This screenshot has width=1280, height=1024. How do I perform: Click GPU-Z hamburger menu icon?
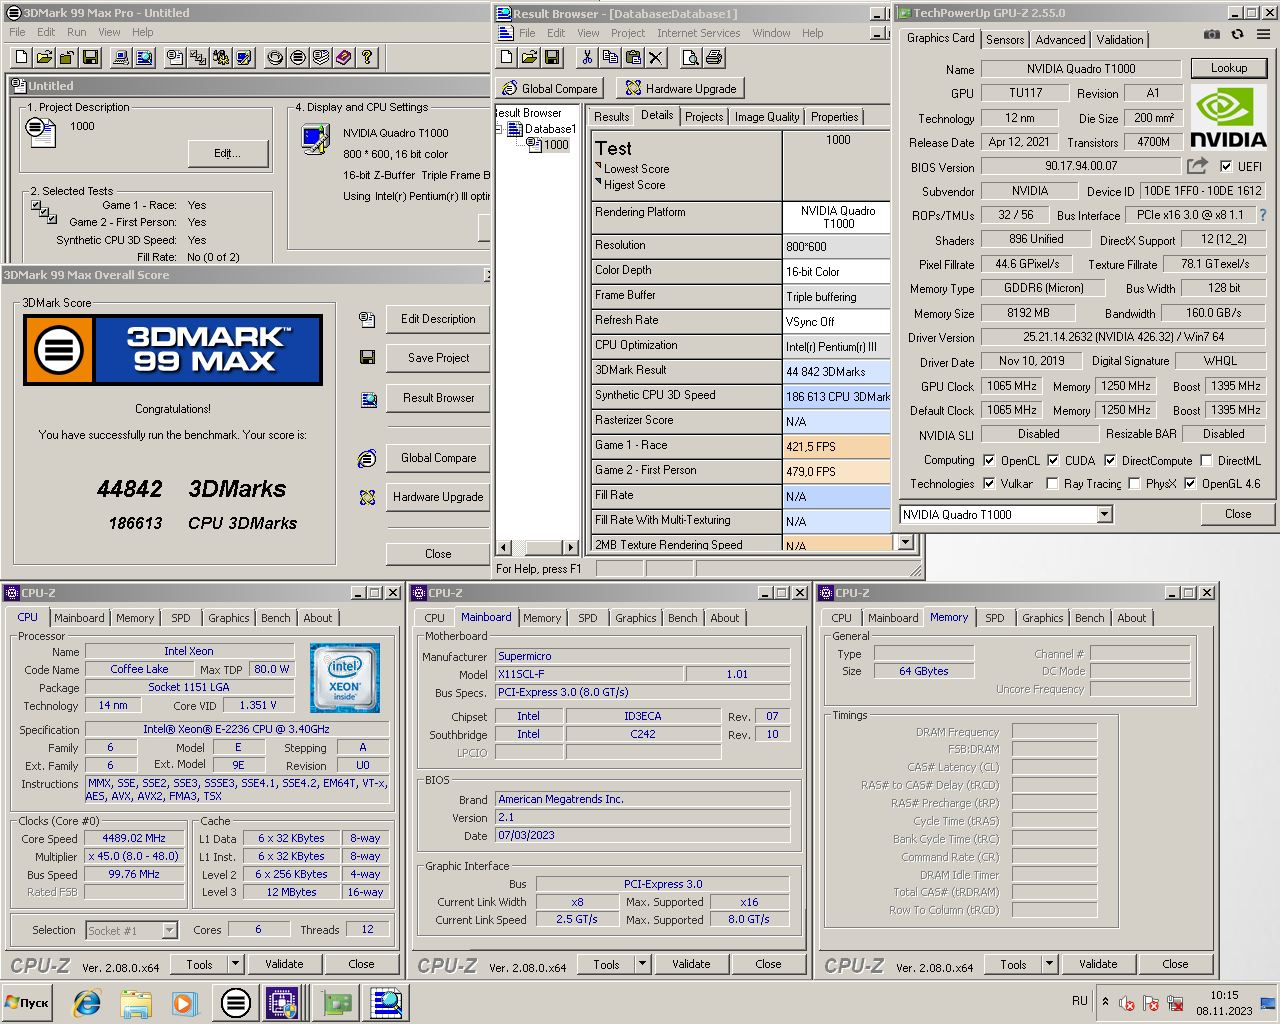point(1263,34)
